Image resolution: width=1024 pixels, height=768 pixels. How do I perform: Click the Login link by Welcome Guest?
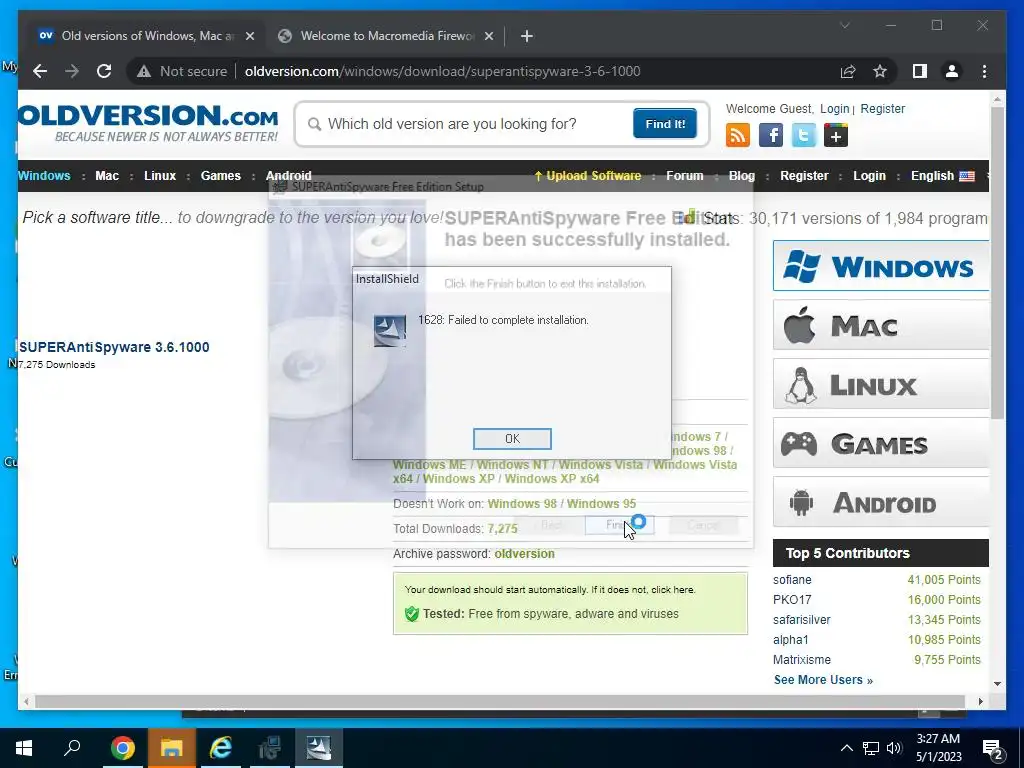tap(835, 108)
